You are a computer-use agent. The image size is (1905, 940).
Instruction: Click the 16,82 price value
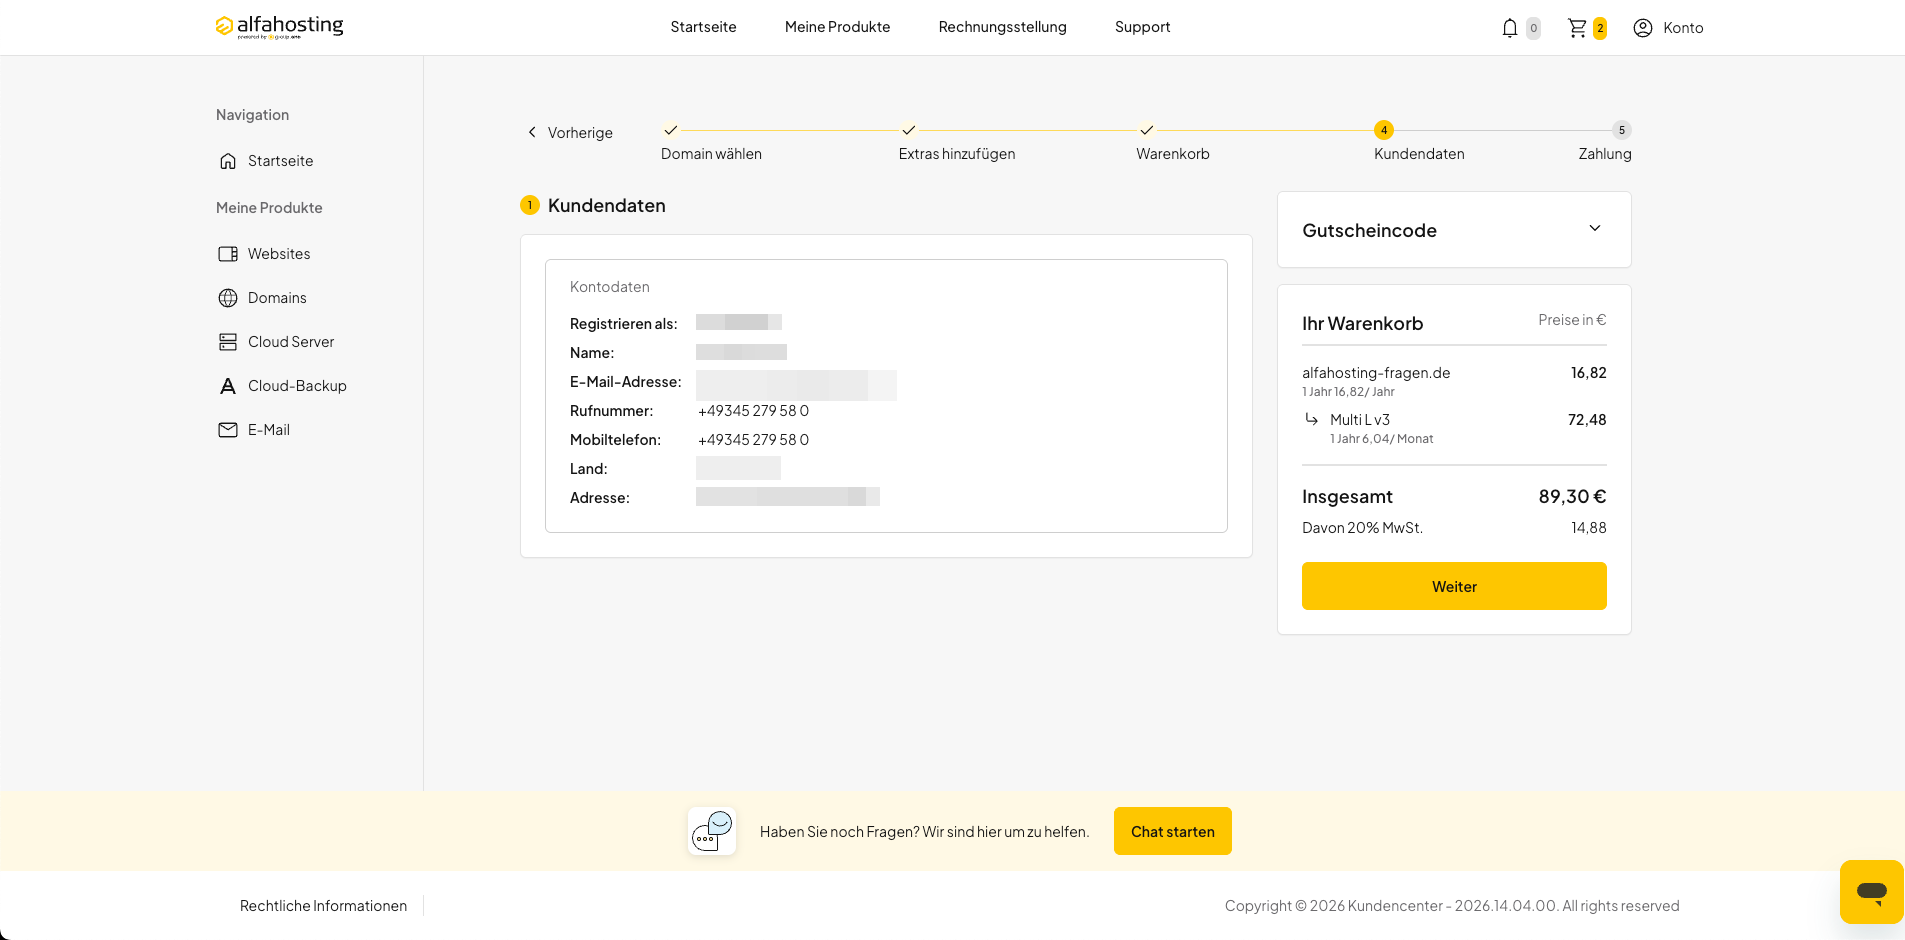tap(1588, 373)
